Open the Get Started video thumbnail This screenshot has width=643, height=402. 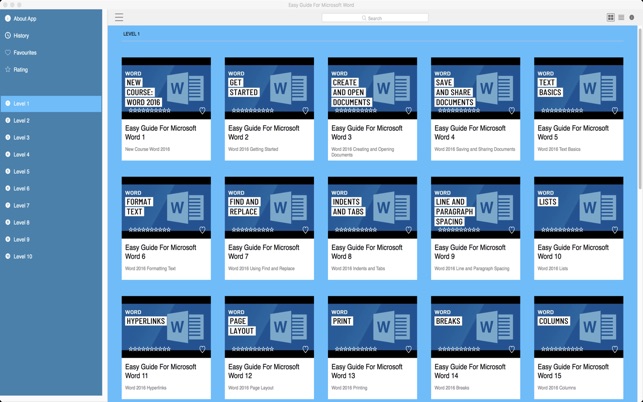tap(269, 88)
